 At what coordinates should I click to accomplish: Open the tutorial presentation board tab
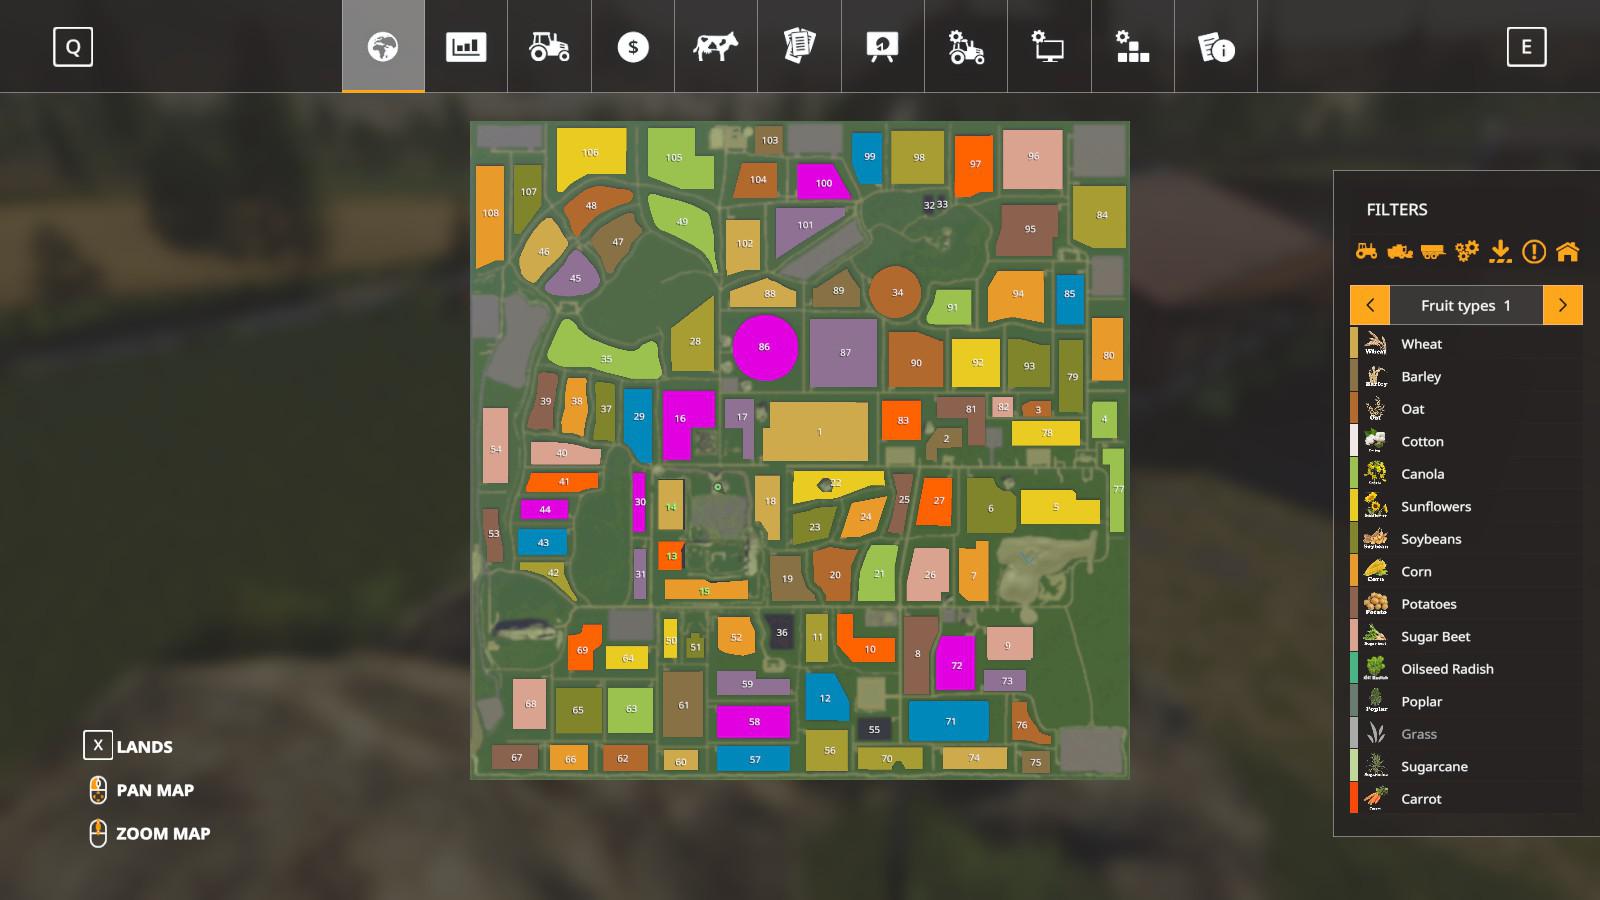point(882,47)
